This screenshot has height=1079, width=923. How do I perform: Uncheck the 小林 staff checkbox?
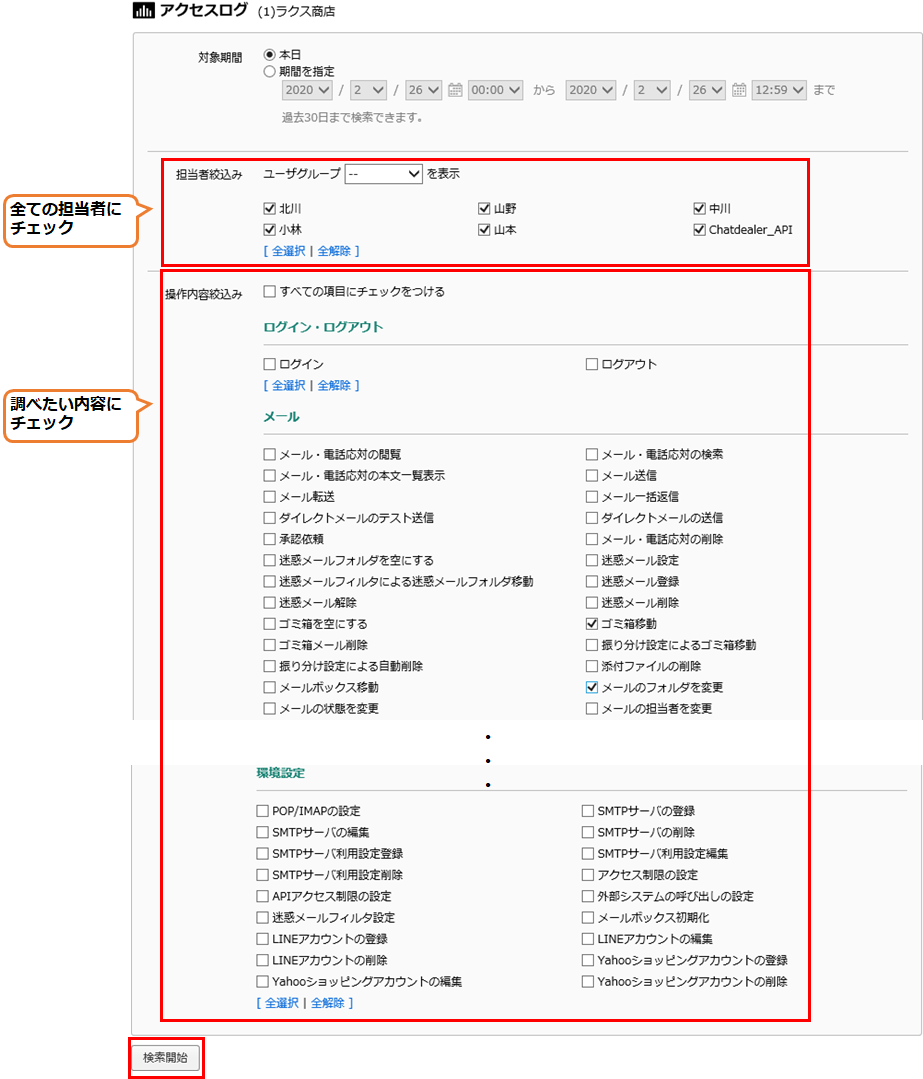coord(270,230)
